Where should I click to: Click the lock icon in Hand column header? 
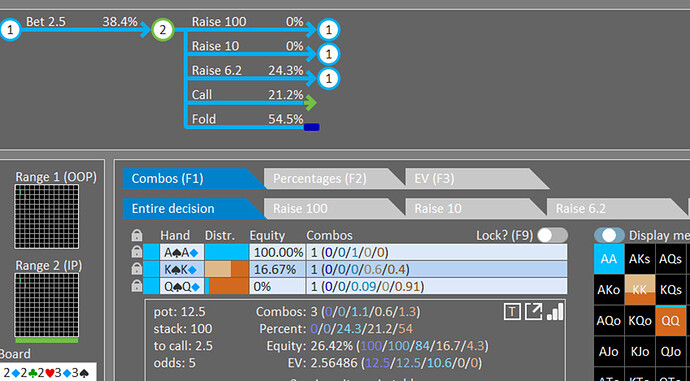(137, 235)
